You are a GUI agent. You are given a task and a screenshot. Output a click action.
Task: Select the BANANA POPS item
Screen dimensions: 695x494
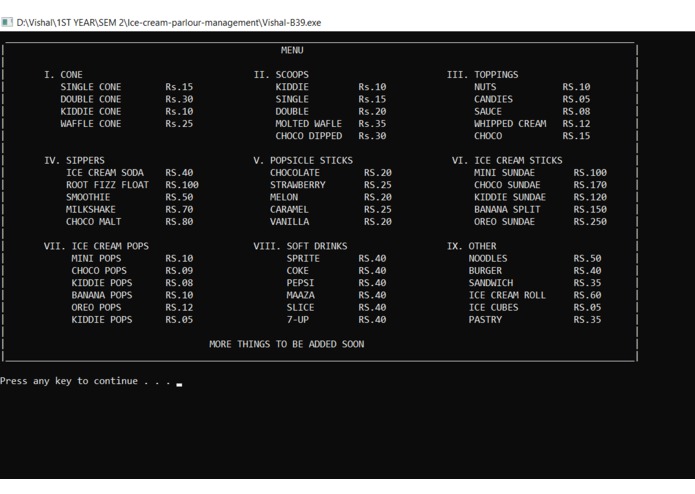[x=102, y=296]
